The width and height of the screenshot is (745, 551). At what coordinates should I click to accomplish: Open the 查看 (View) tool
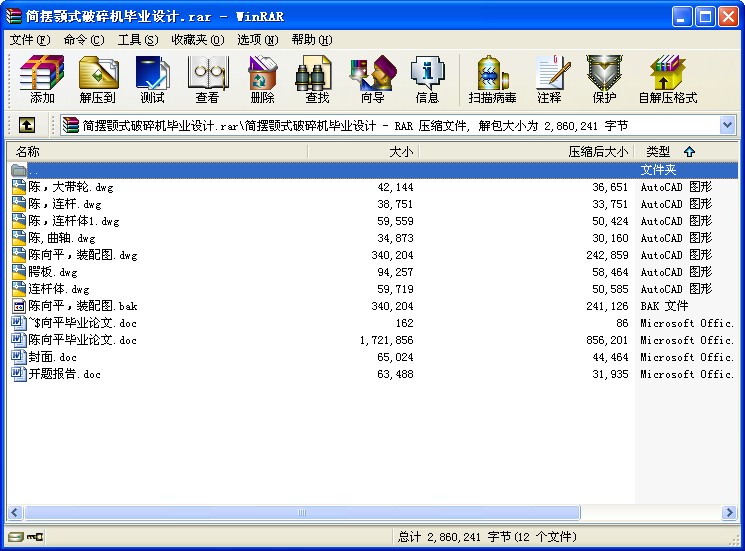point(207,78)
